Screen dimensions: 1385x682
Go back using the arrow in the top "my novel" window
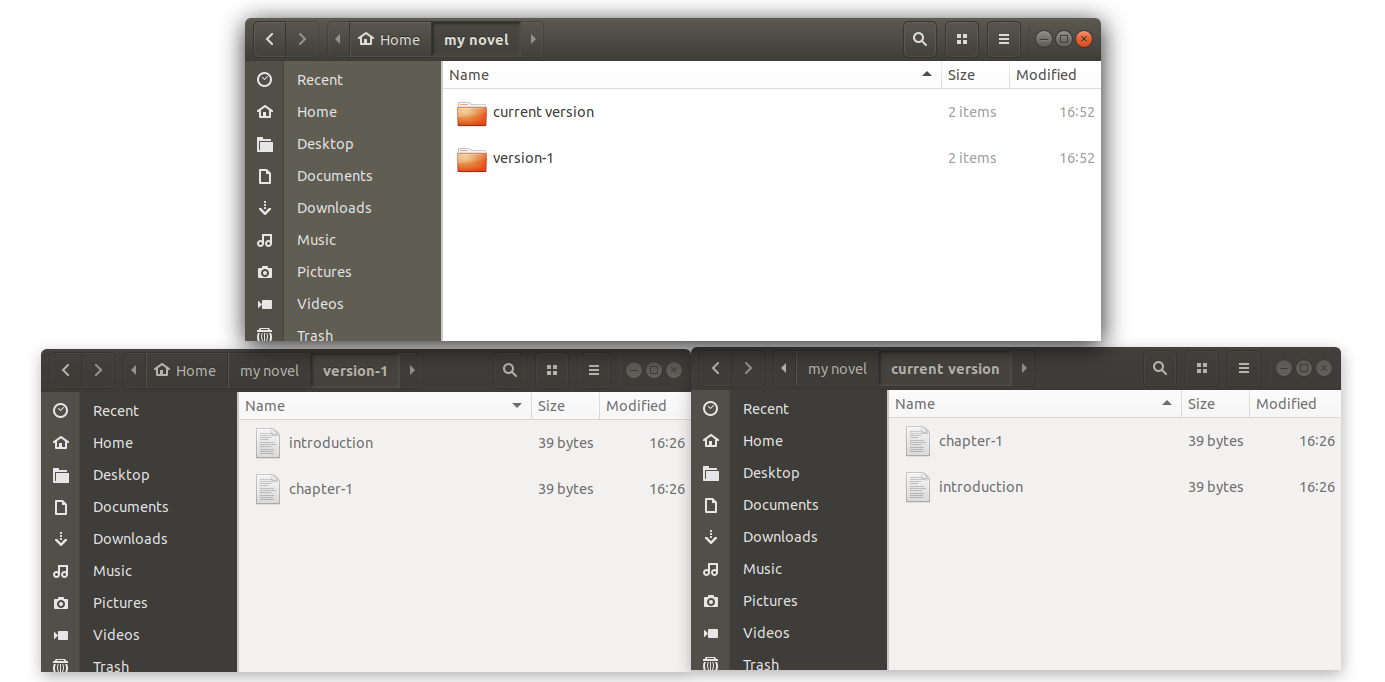[270, 40]
